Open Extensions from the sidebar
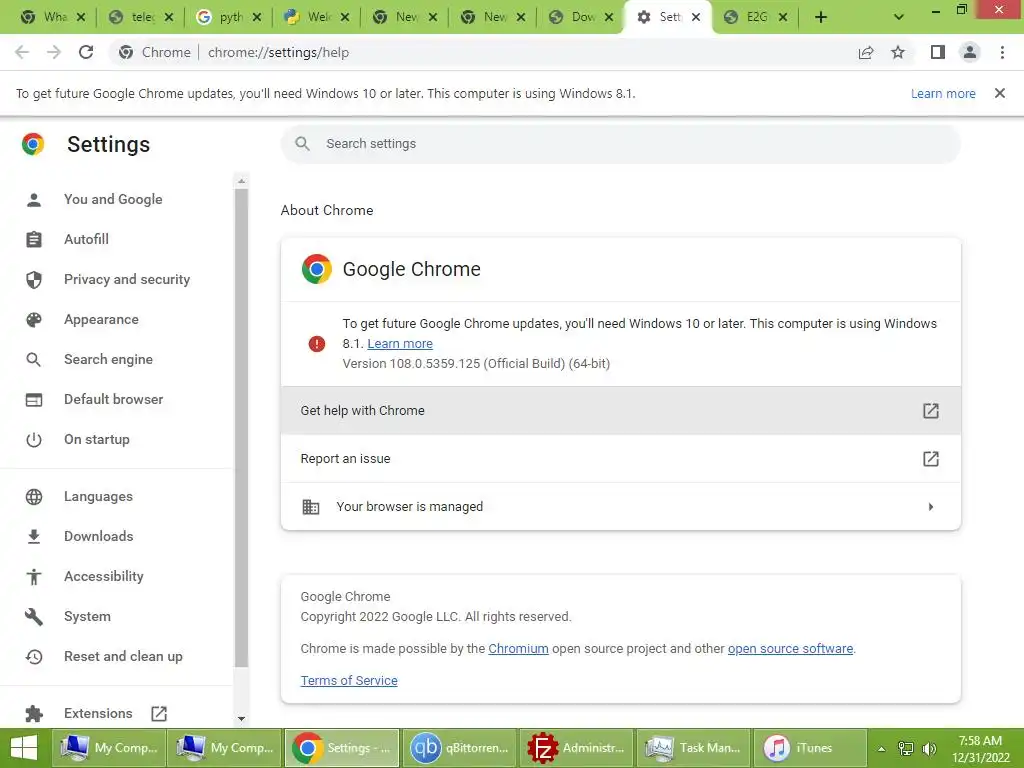1024x768 pixels. 98,713
